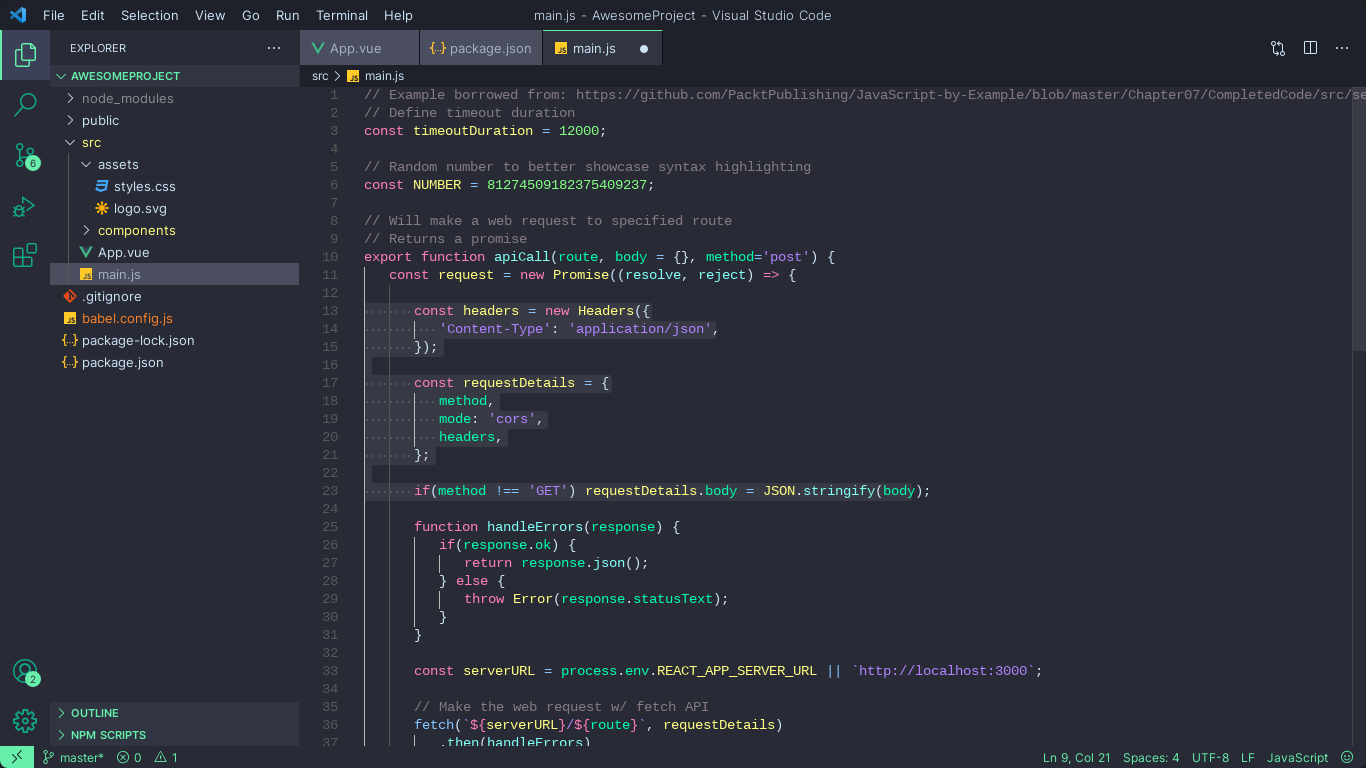Screen dimensions: 1366x768
Task: Open the View menu
Action: click(x=210, y=15)
